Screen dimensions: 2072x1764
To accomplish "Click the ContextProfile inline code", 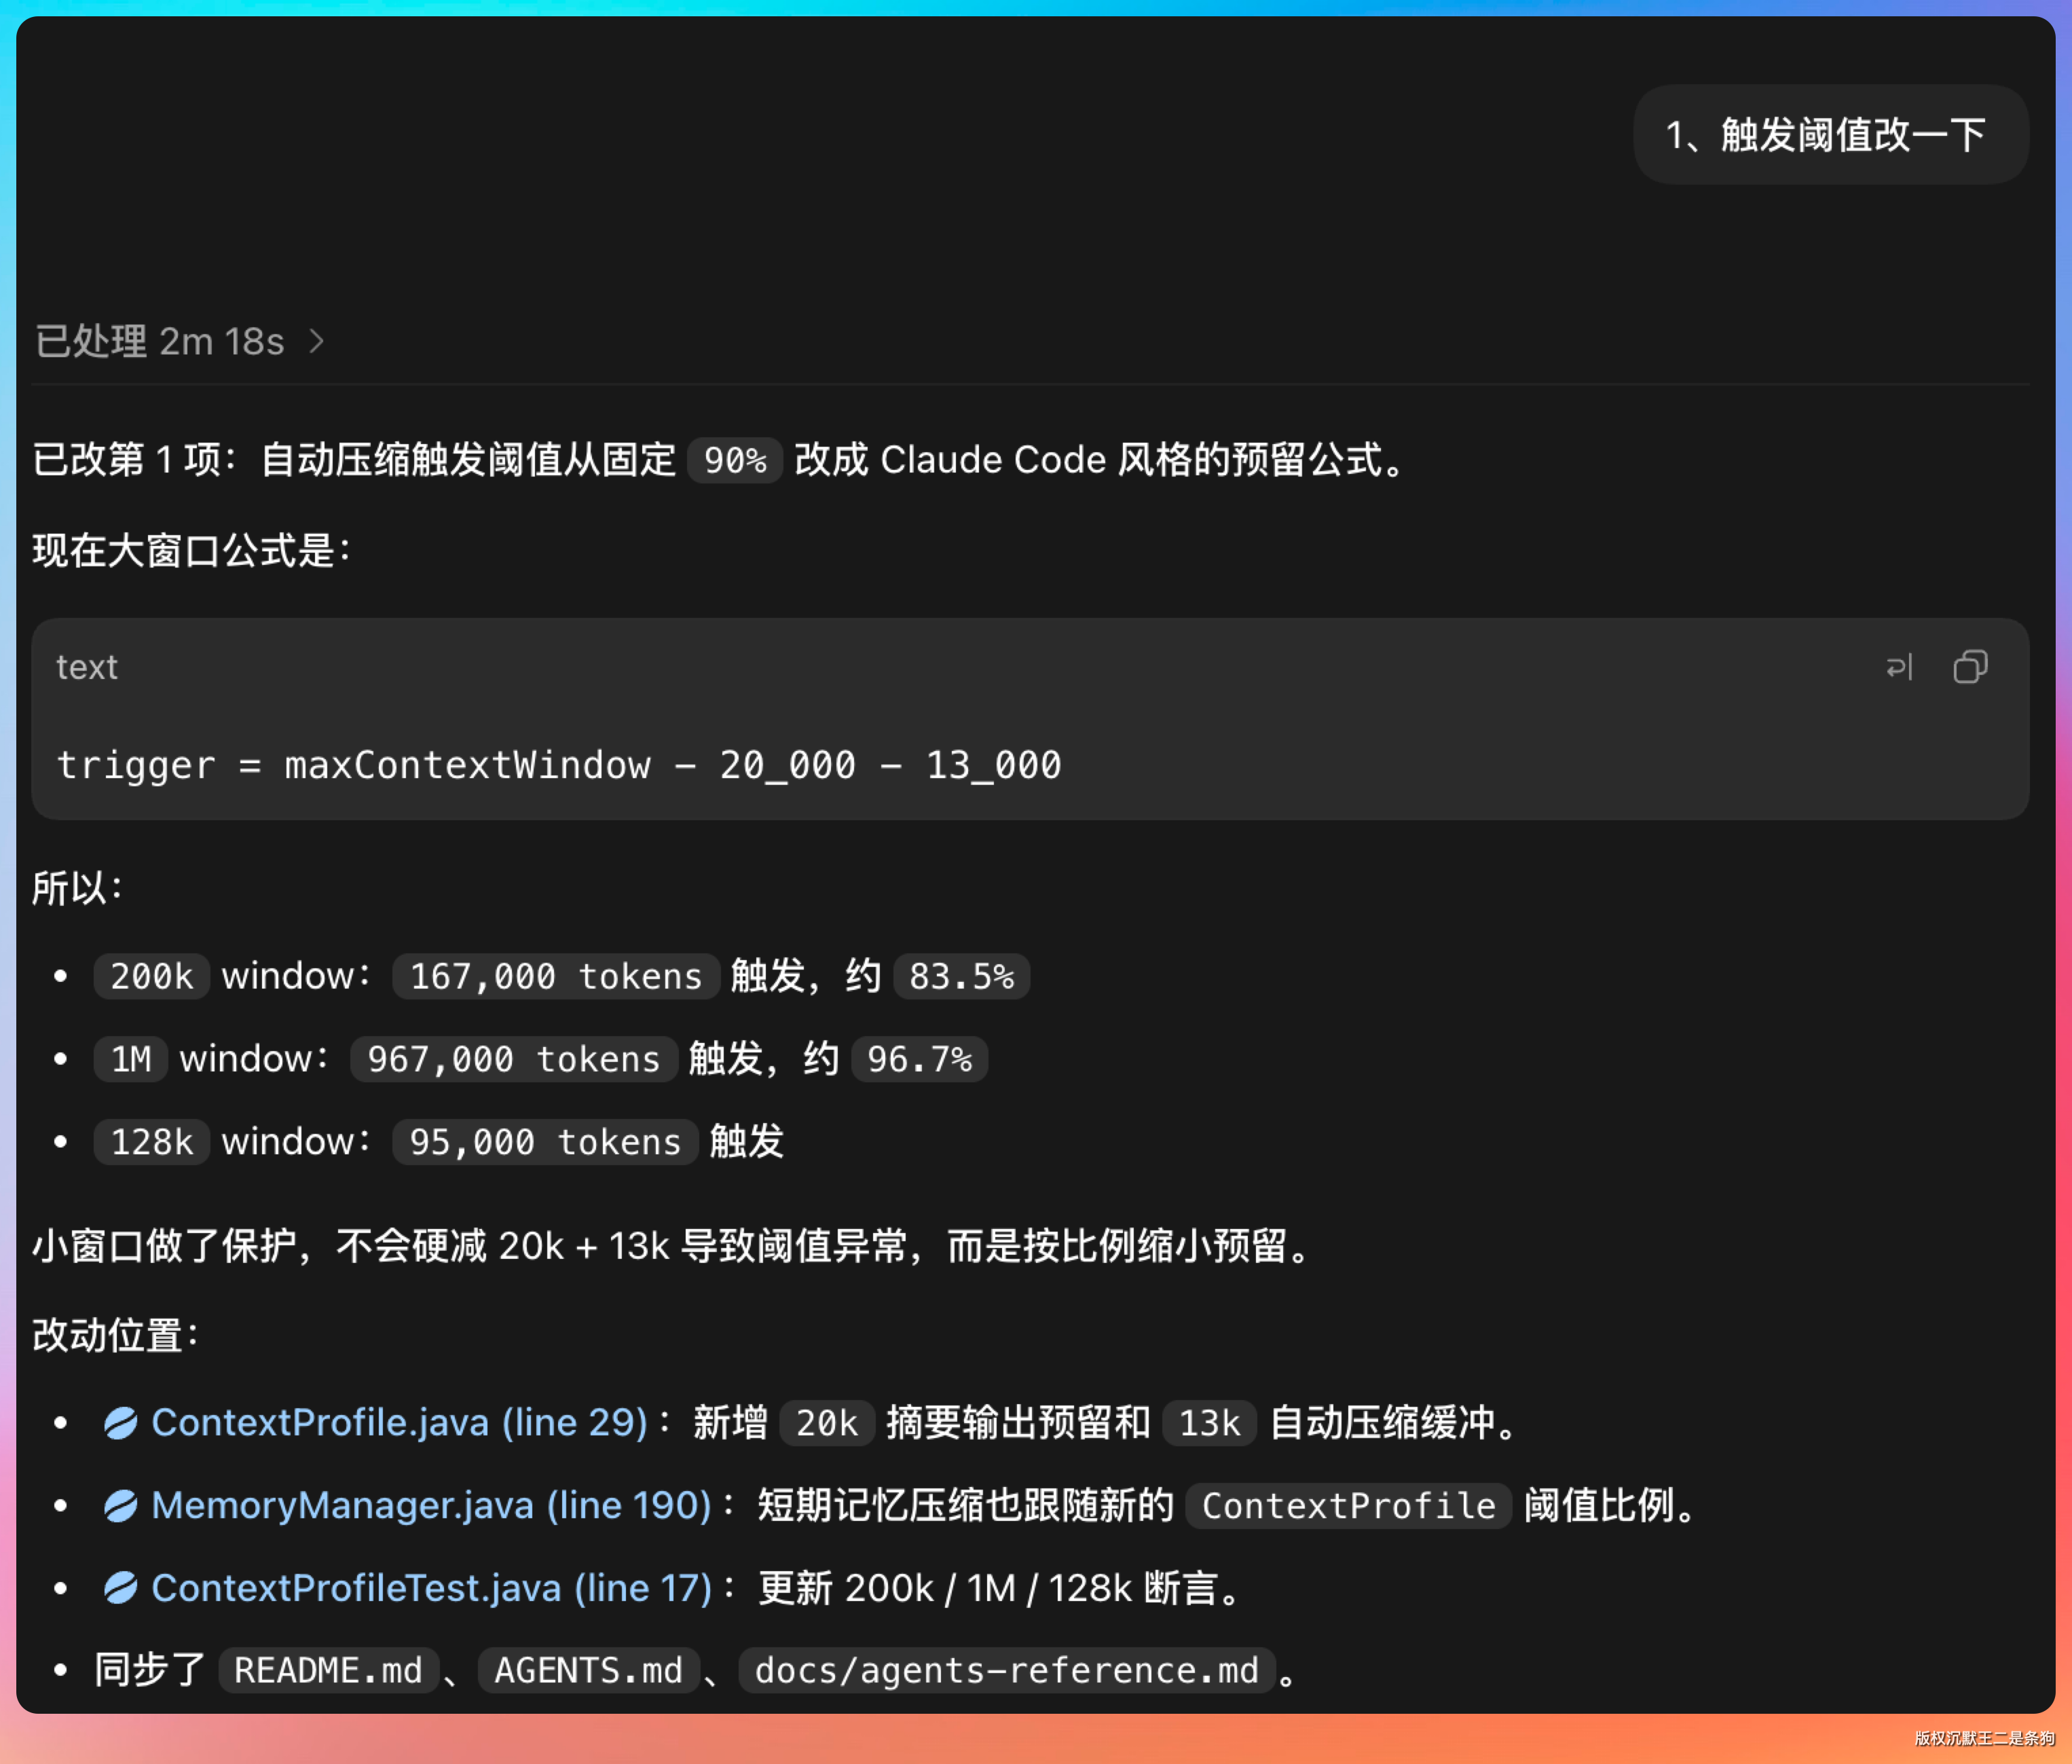I will tap(1348, 1506).
